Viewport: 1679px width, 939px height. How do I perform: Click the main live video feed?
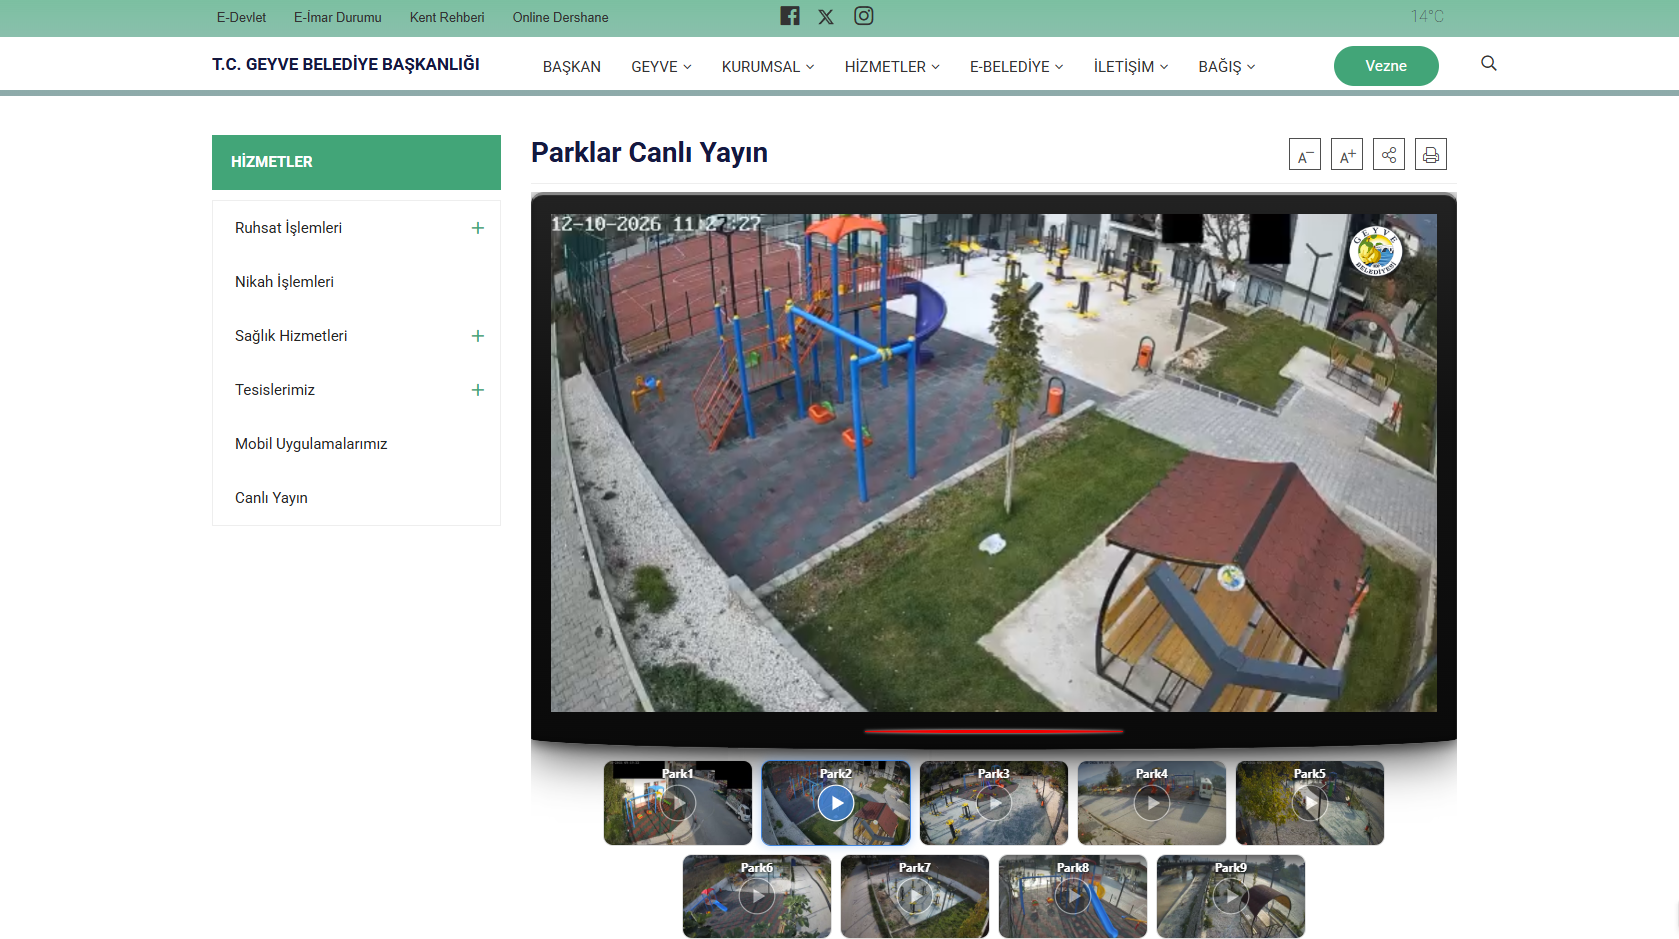pos(994,463)
